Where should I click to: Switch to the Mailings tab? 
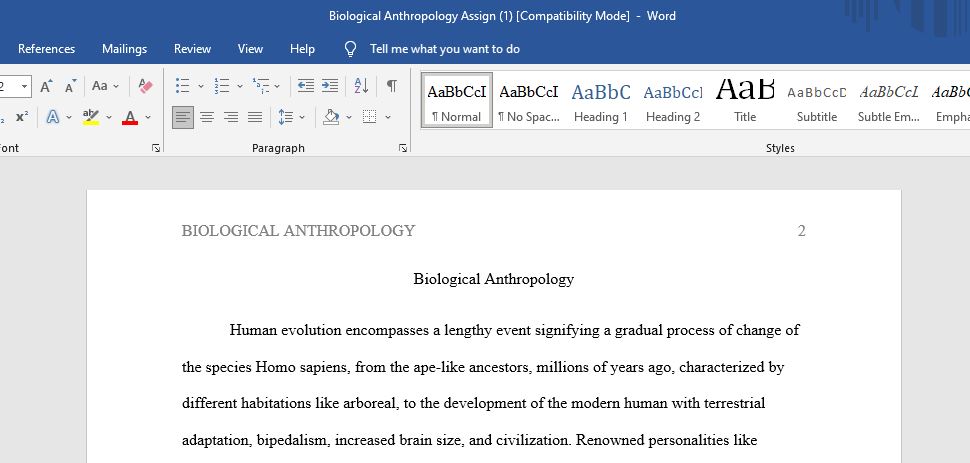(124, 49)
